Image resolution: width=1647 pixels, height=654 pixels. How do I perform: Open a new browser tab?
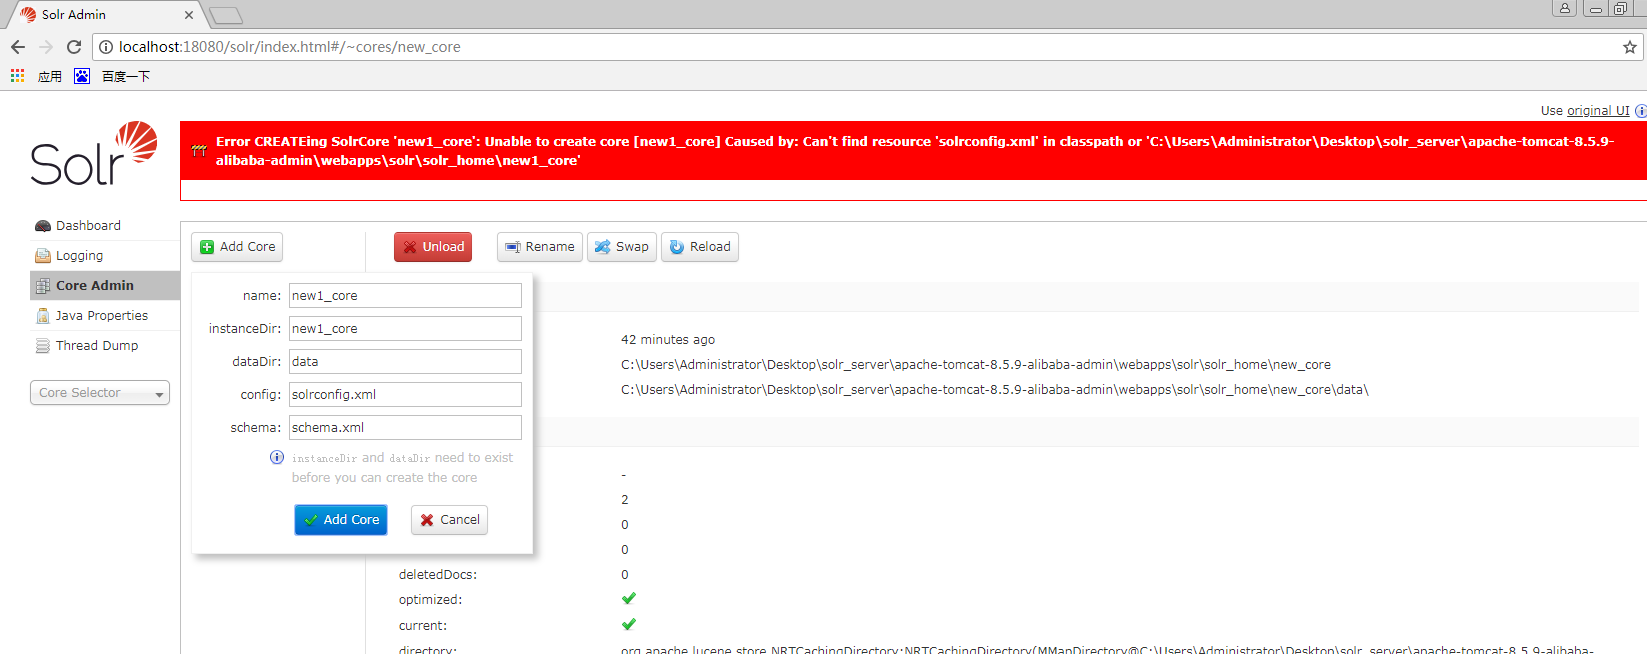tap(226, 15)
